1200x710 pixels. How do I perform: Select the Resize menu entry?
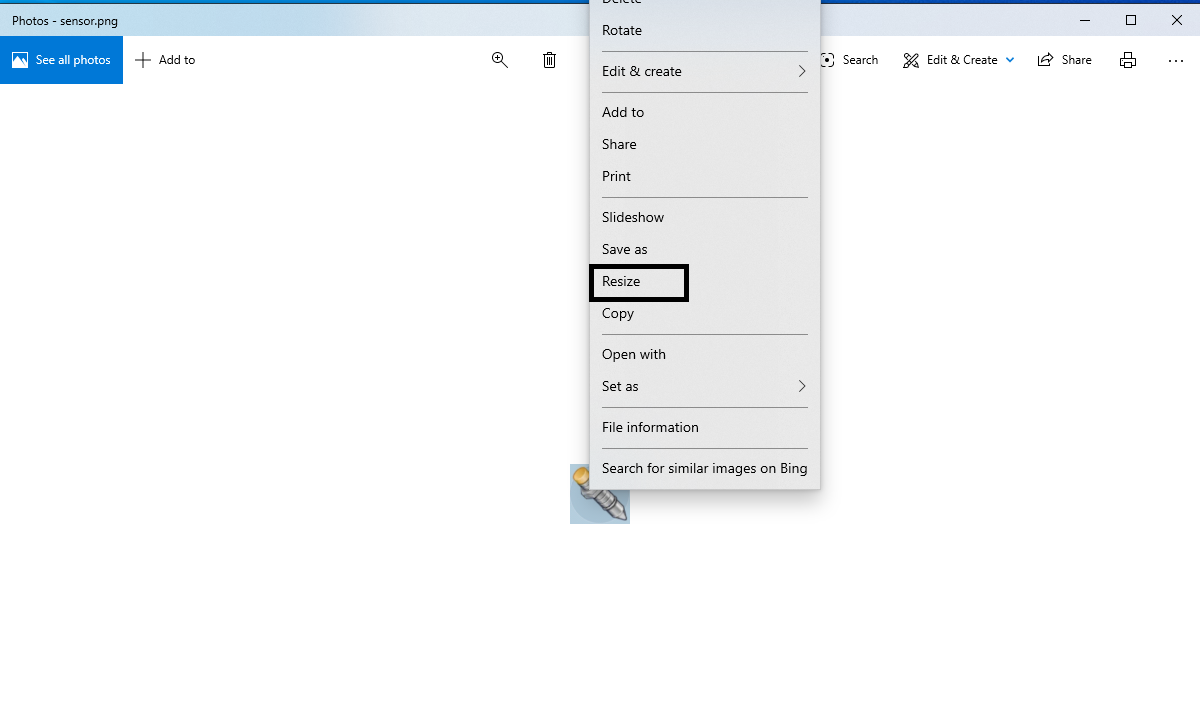(x=705, y=281)
